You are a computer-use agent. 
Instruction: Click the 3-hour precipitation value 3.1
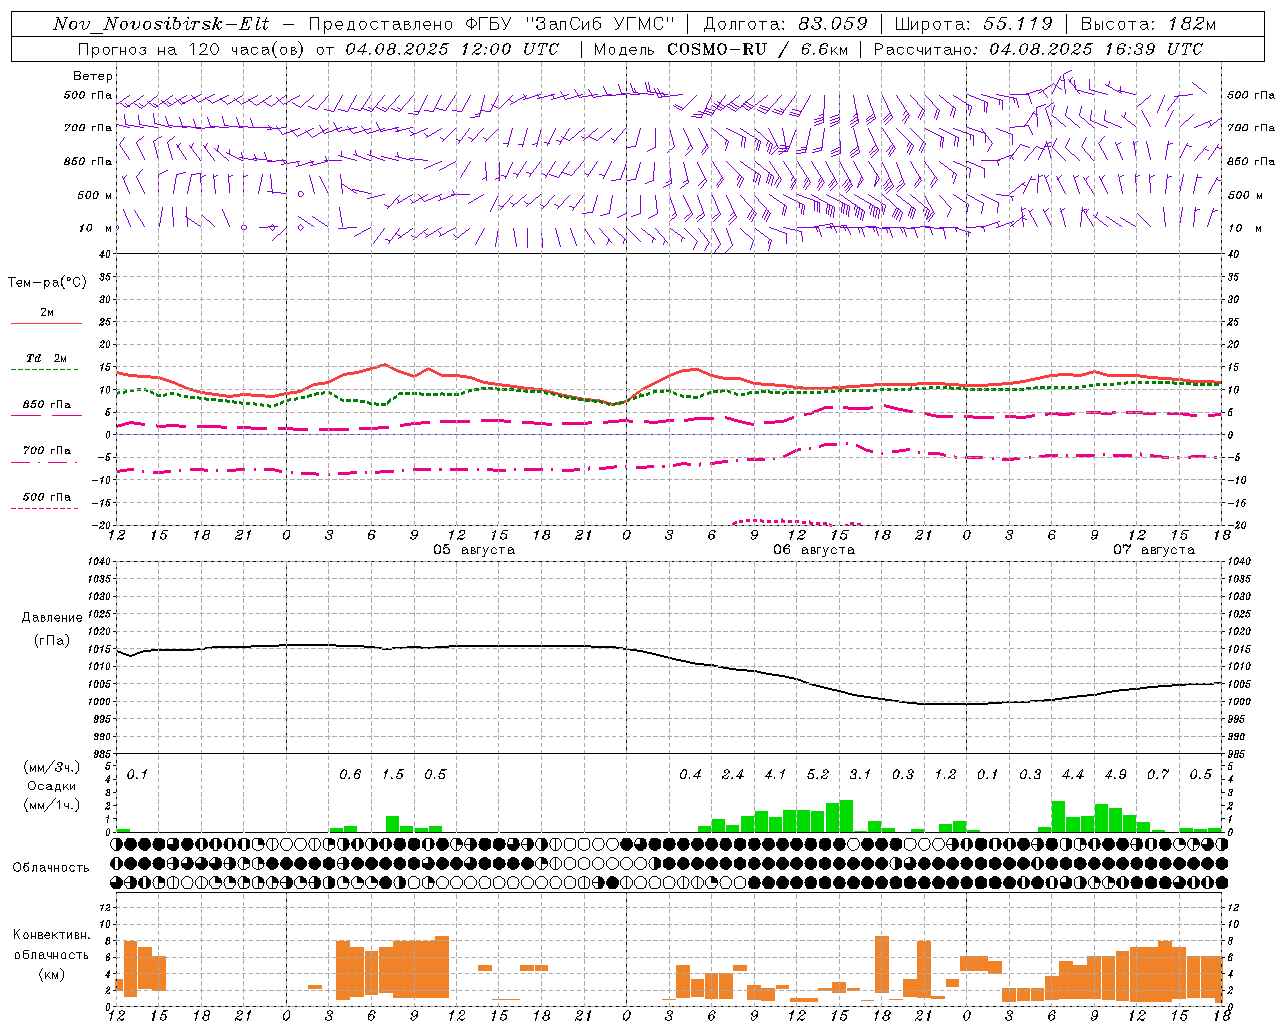point(860,774)
